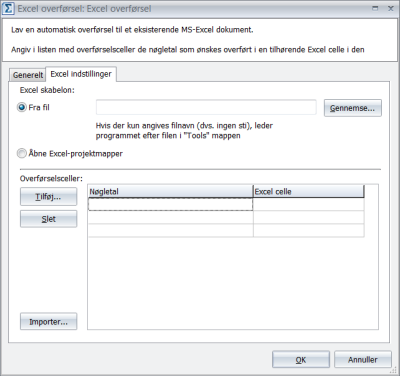This screenshot has width=400, height=376.
Task: Add a transfer cell with Tilføj
Action: pos(48,197)
